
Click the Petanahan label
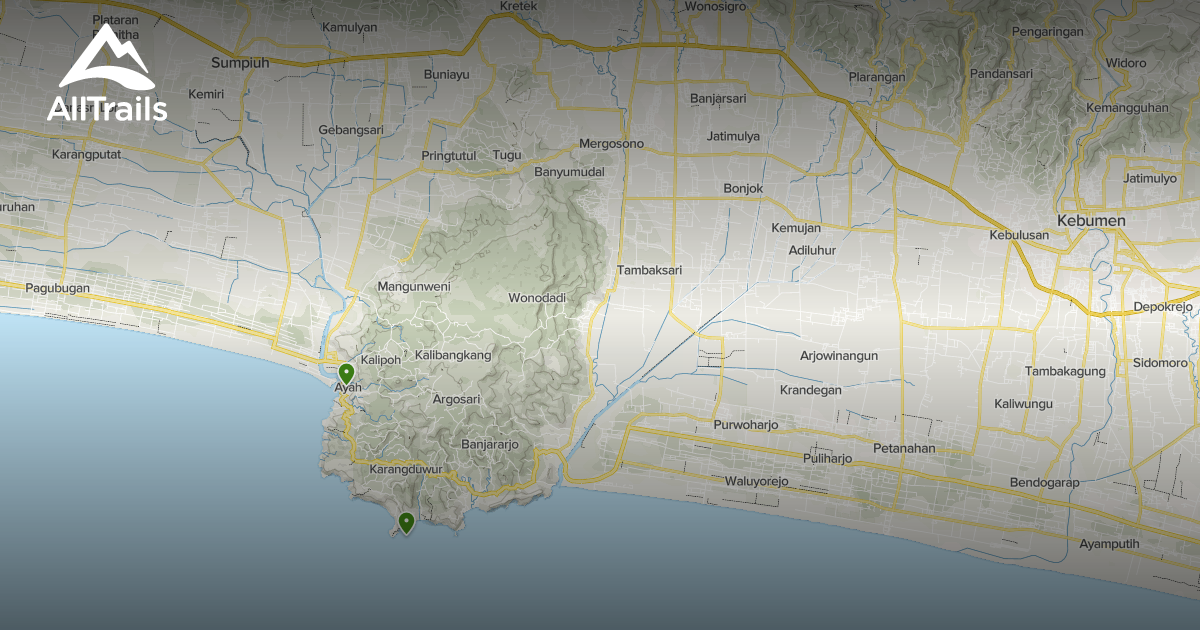coord(906,447)
